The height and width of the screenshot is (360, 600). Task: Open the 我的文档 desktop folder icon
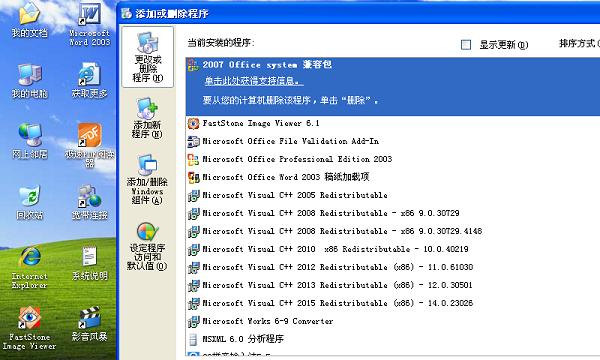(x=29, y=20)
